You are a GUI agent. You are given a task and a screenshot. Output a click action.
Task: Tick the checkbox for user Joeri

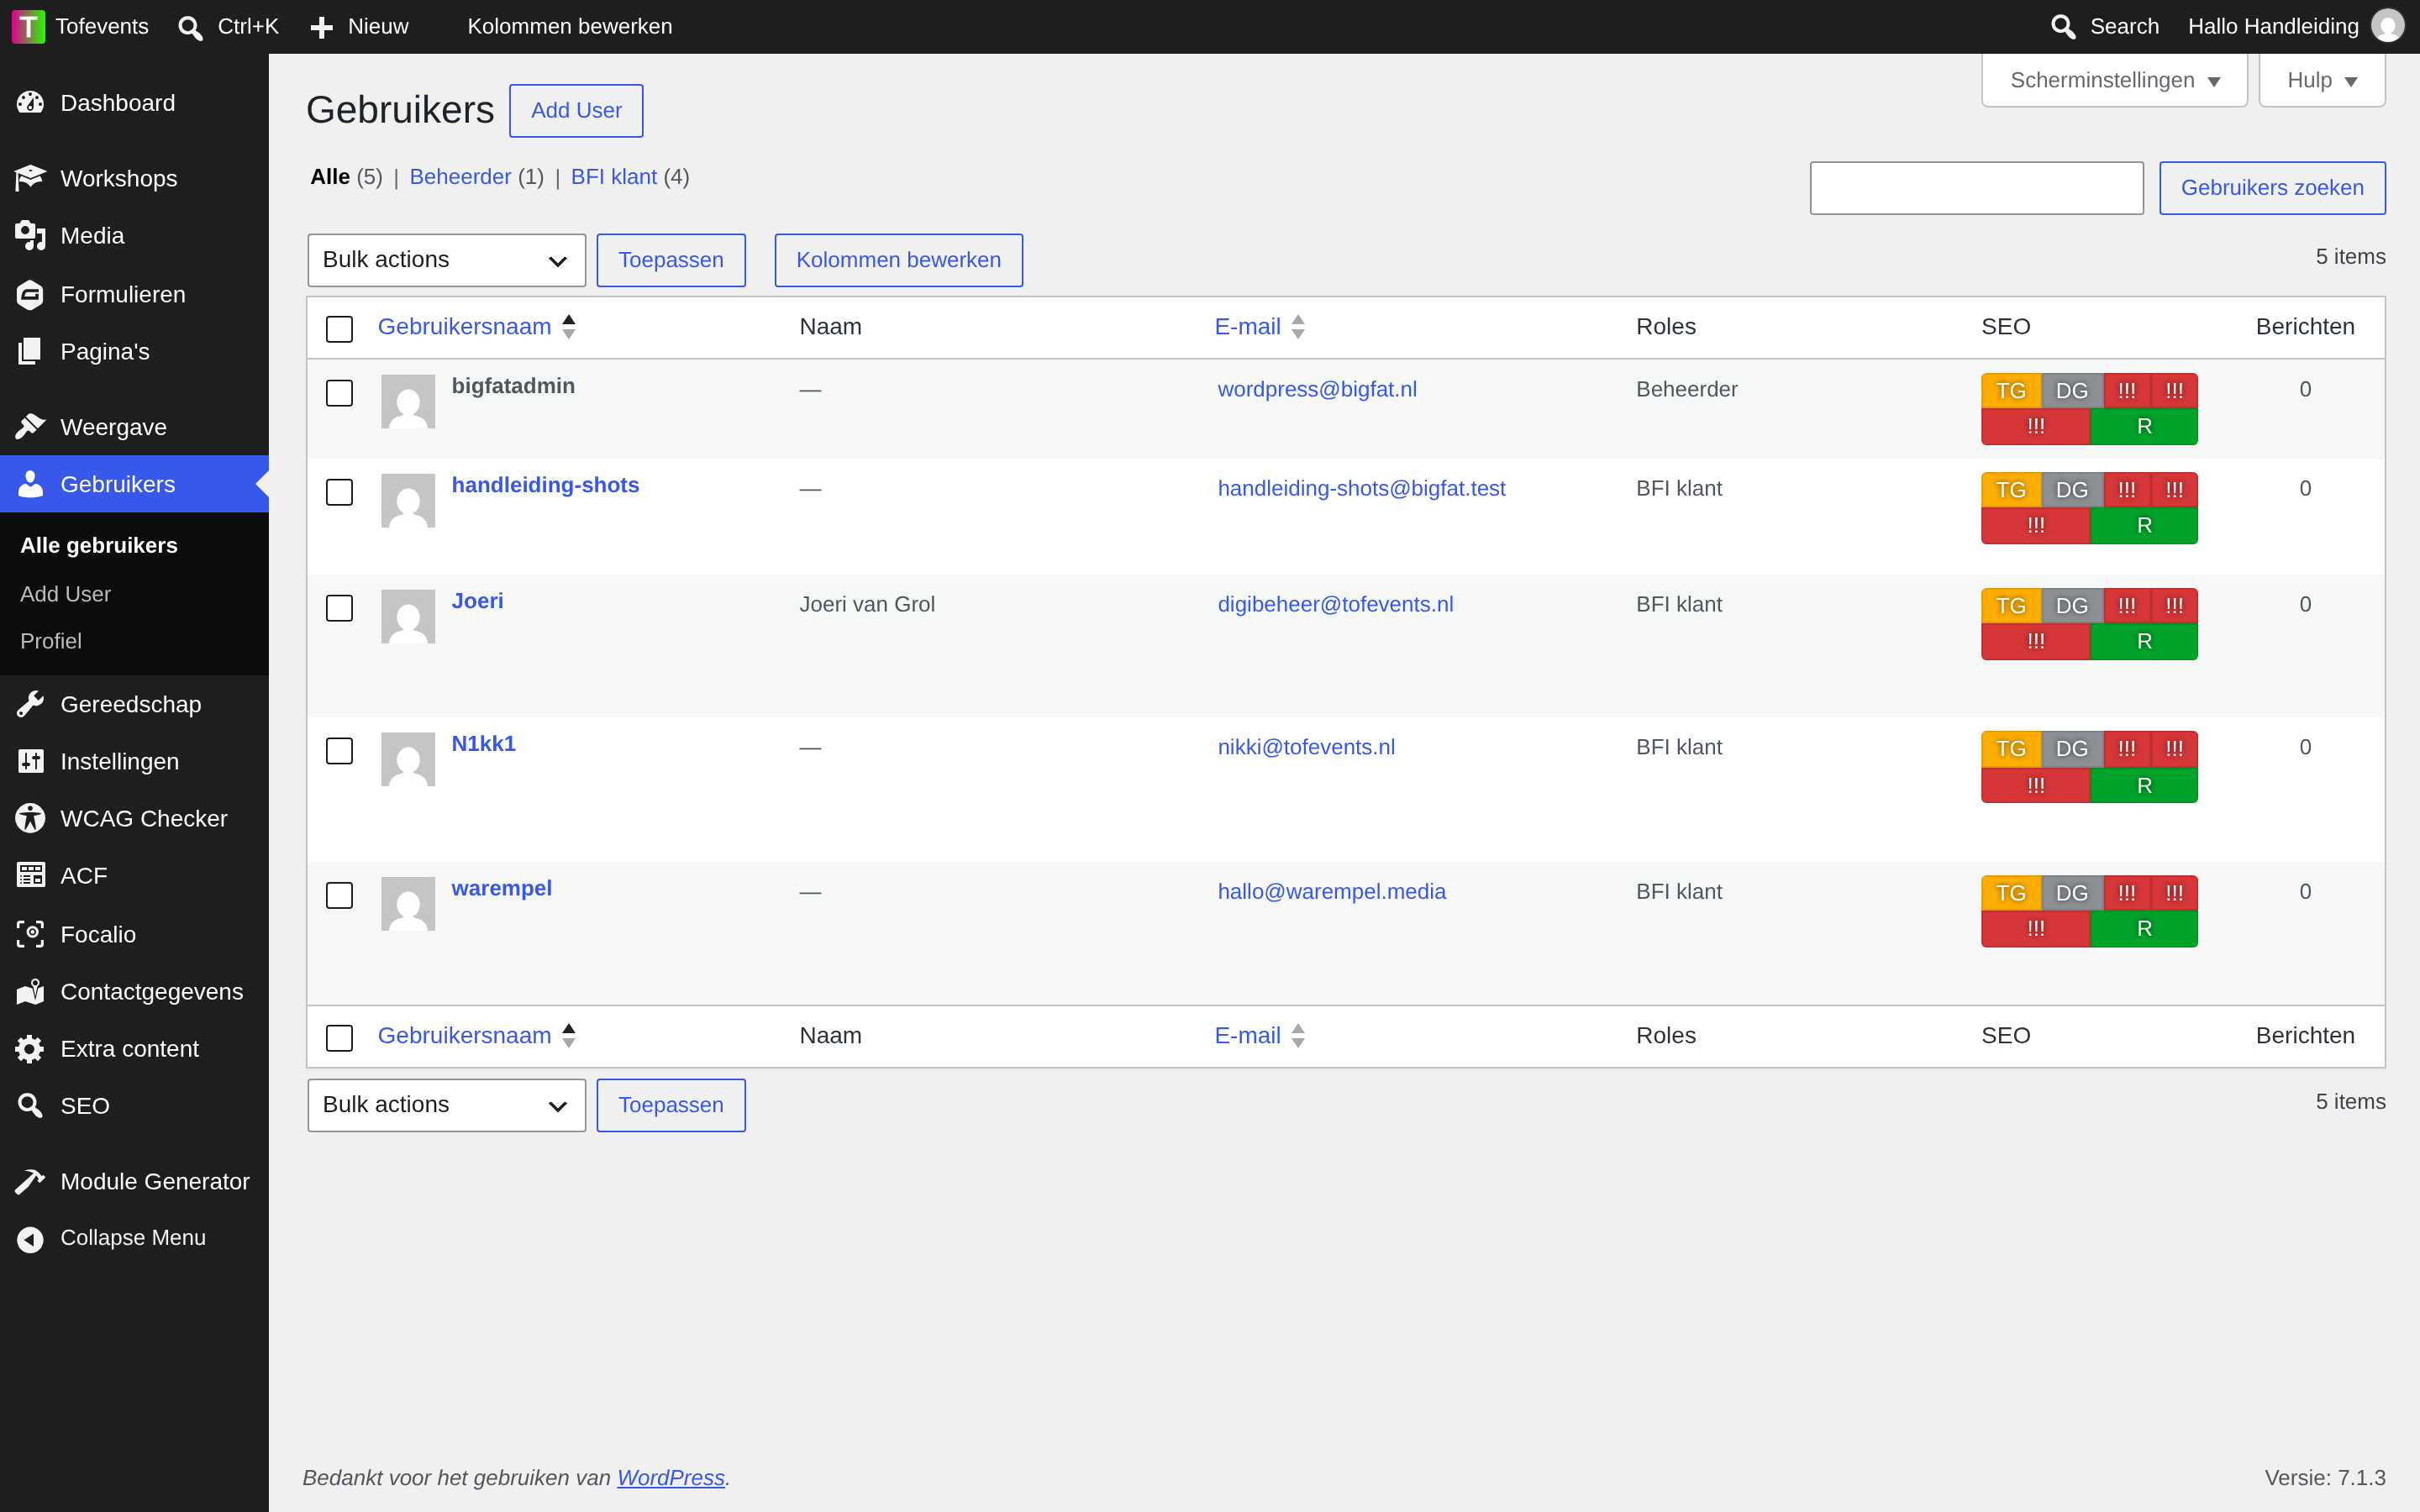tap(339, 608)
